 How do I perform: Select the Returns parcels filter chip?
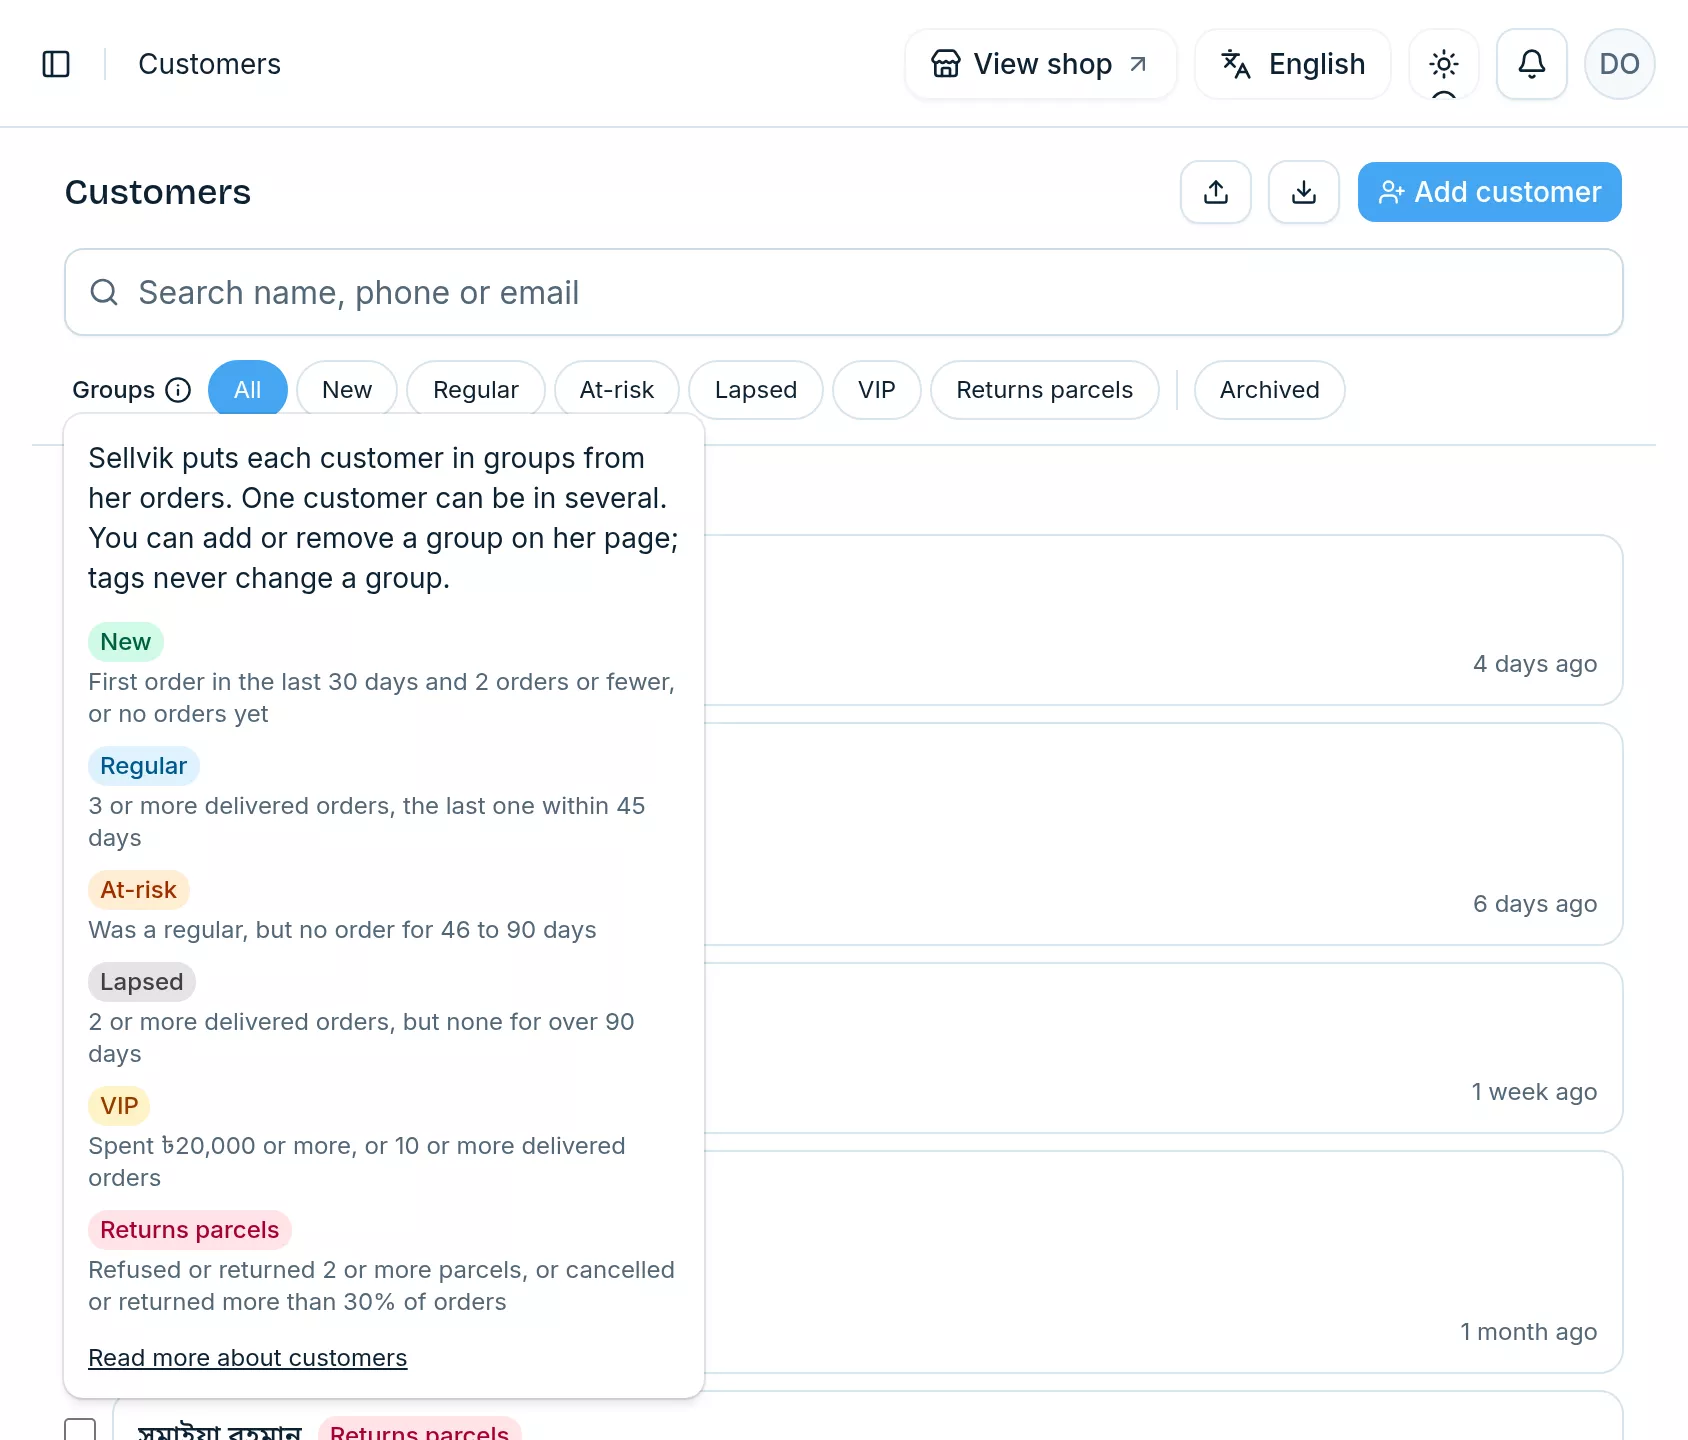[x=1045, y=390]
